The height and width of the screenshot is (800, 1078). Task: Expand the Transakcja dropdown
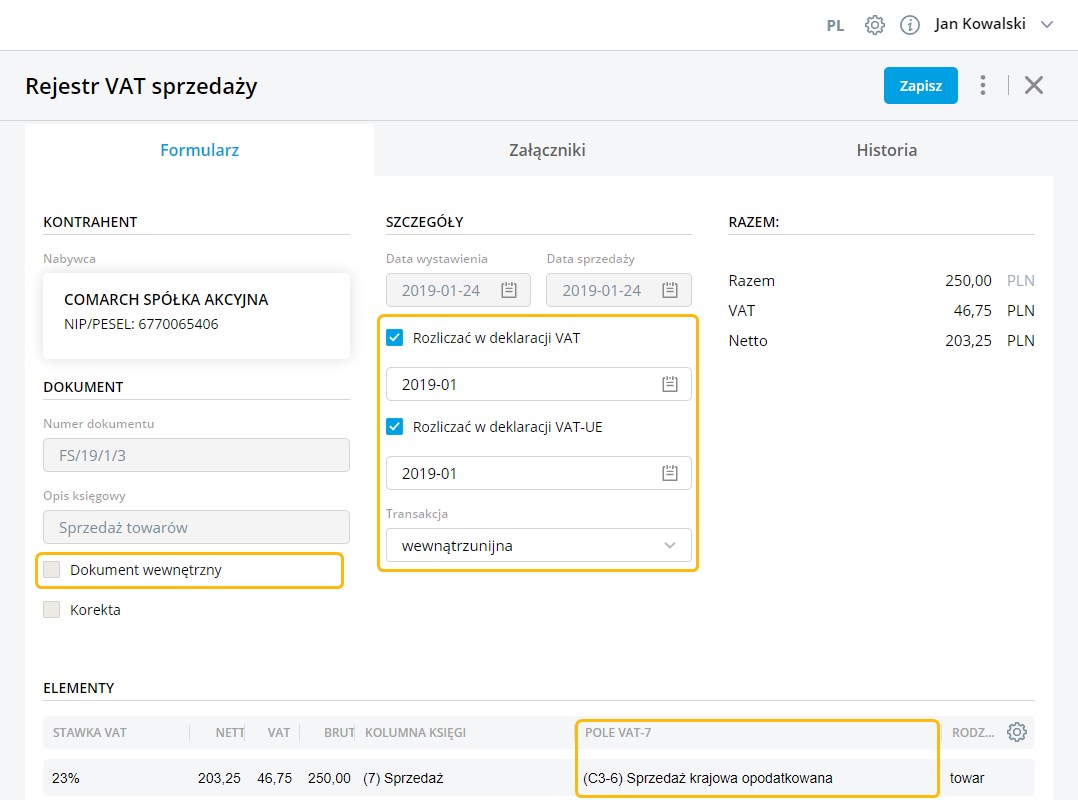[x=538, y=546]
